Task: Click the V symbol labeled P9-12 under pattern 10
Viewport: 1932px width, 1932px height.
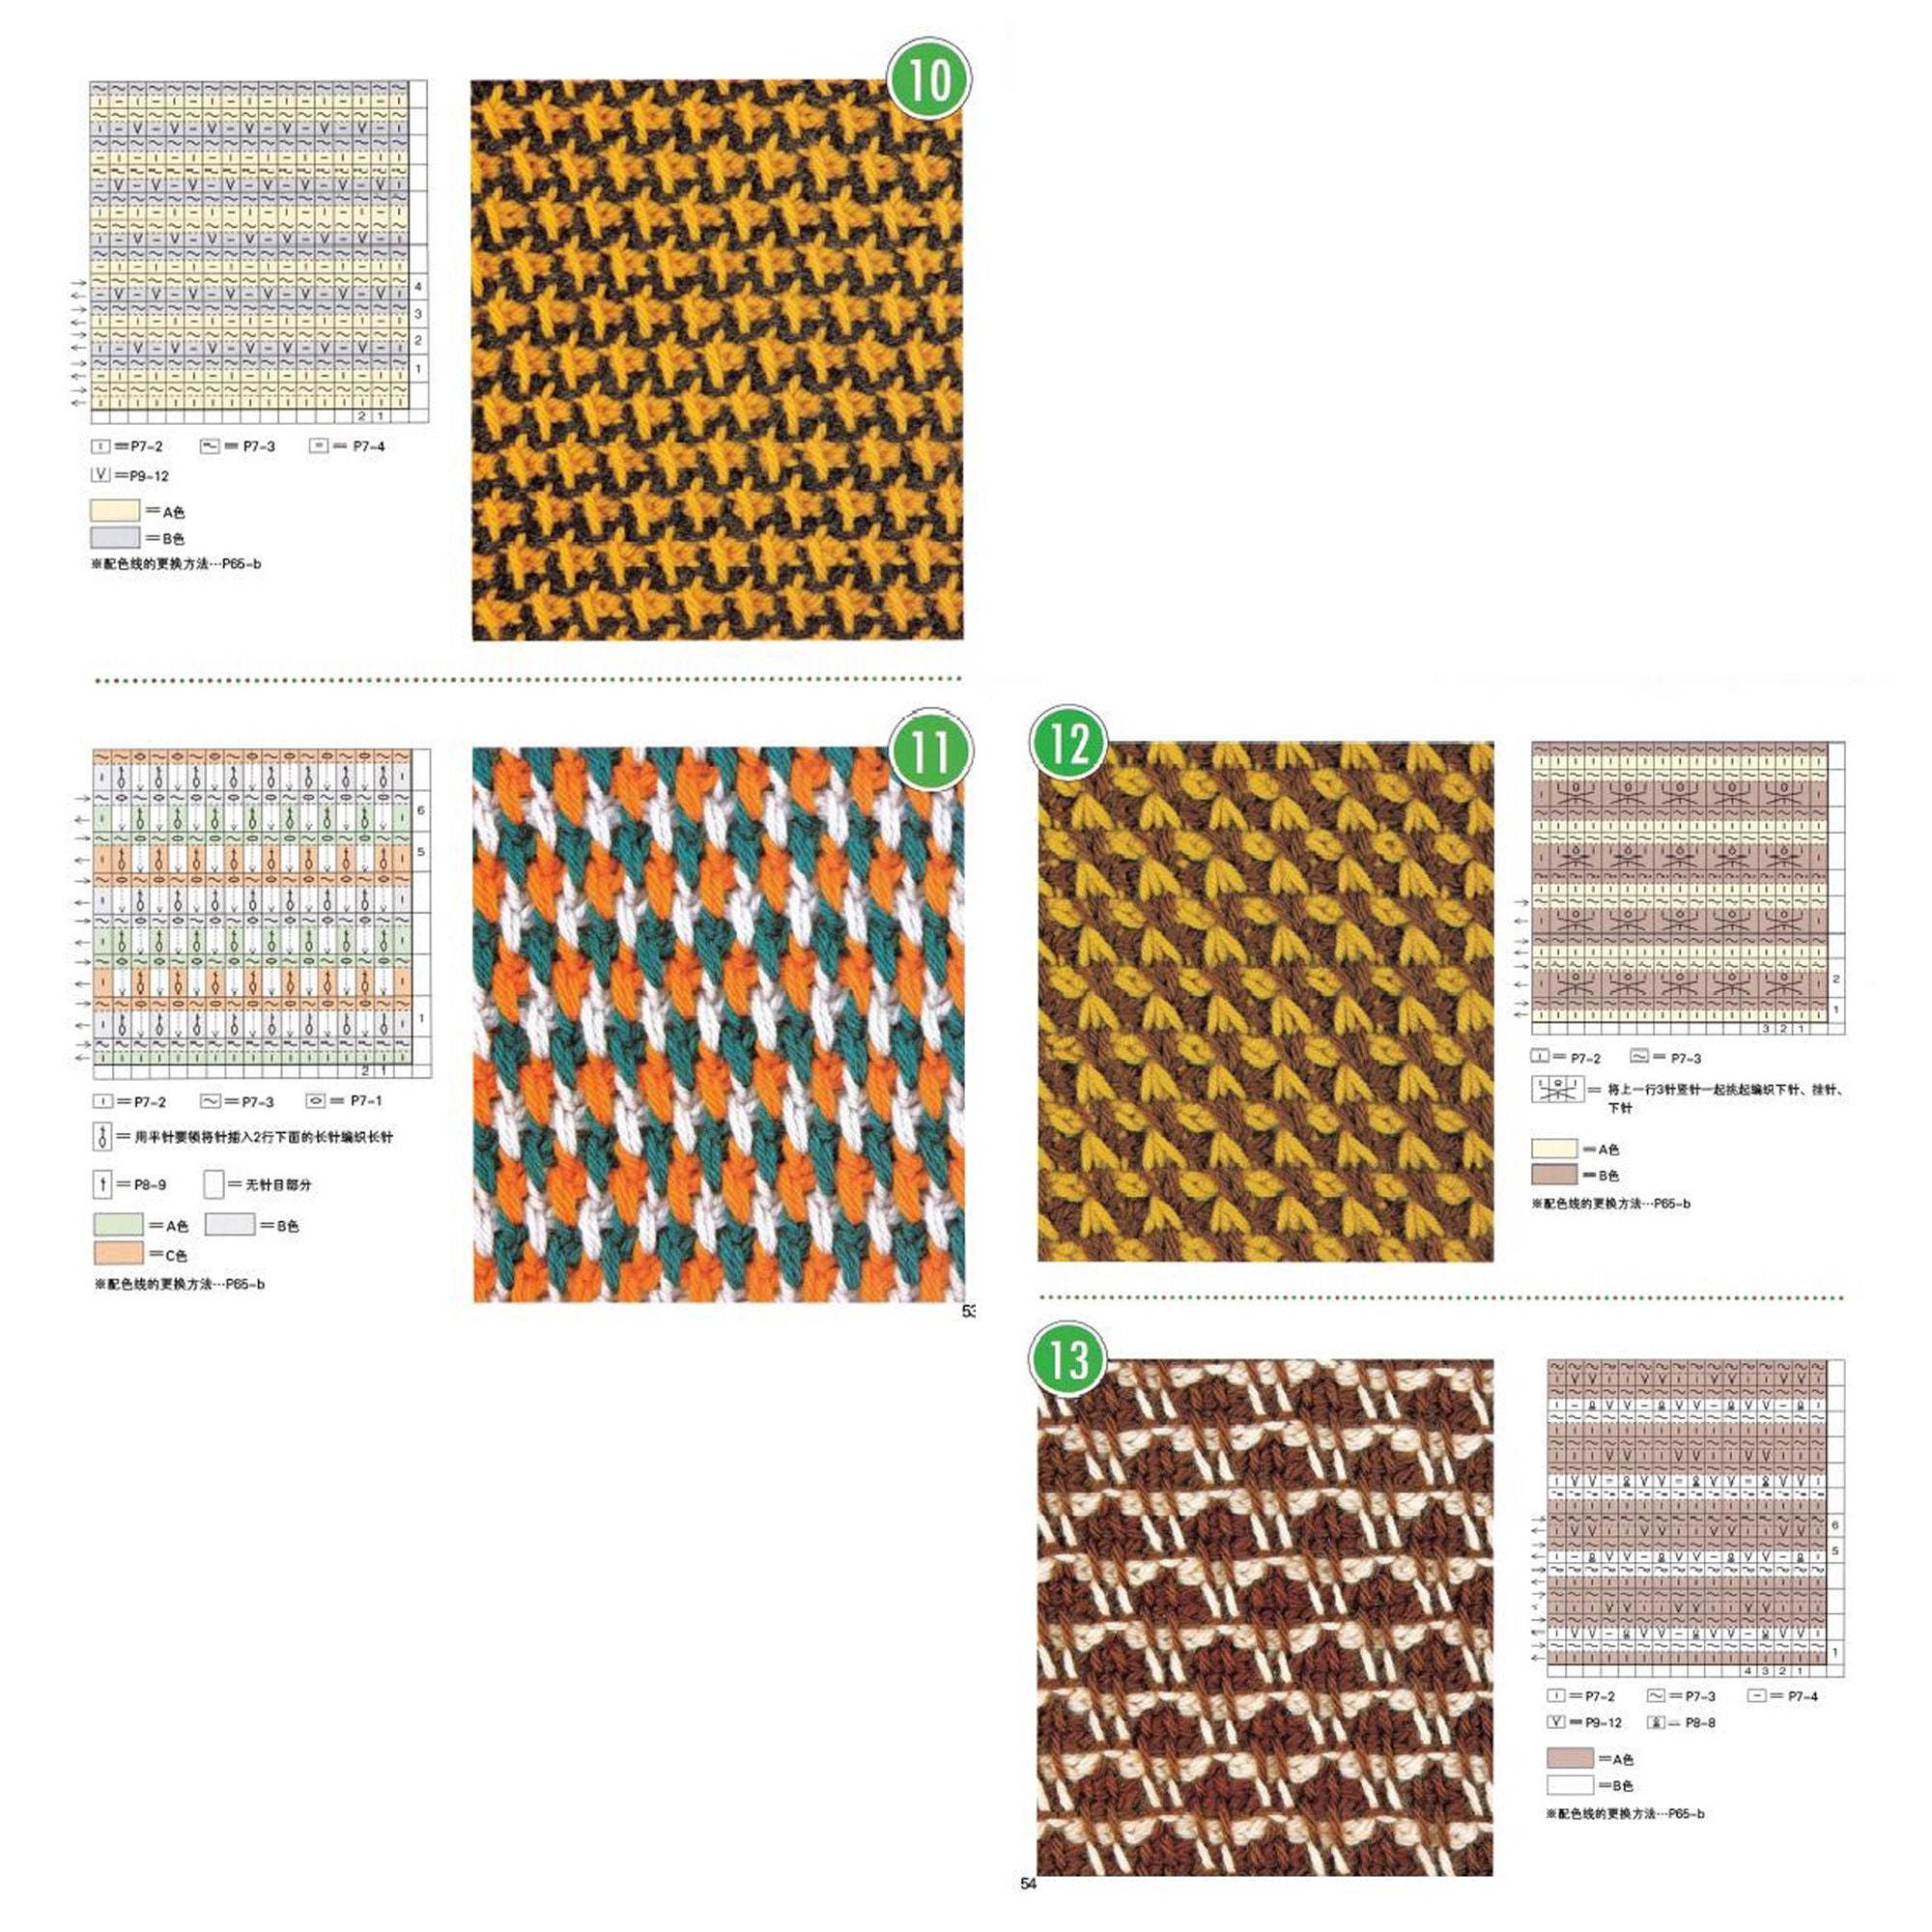Action: (101, 475)
